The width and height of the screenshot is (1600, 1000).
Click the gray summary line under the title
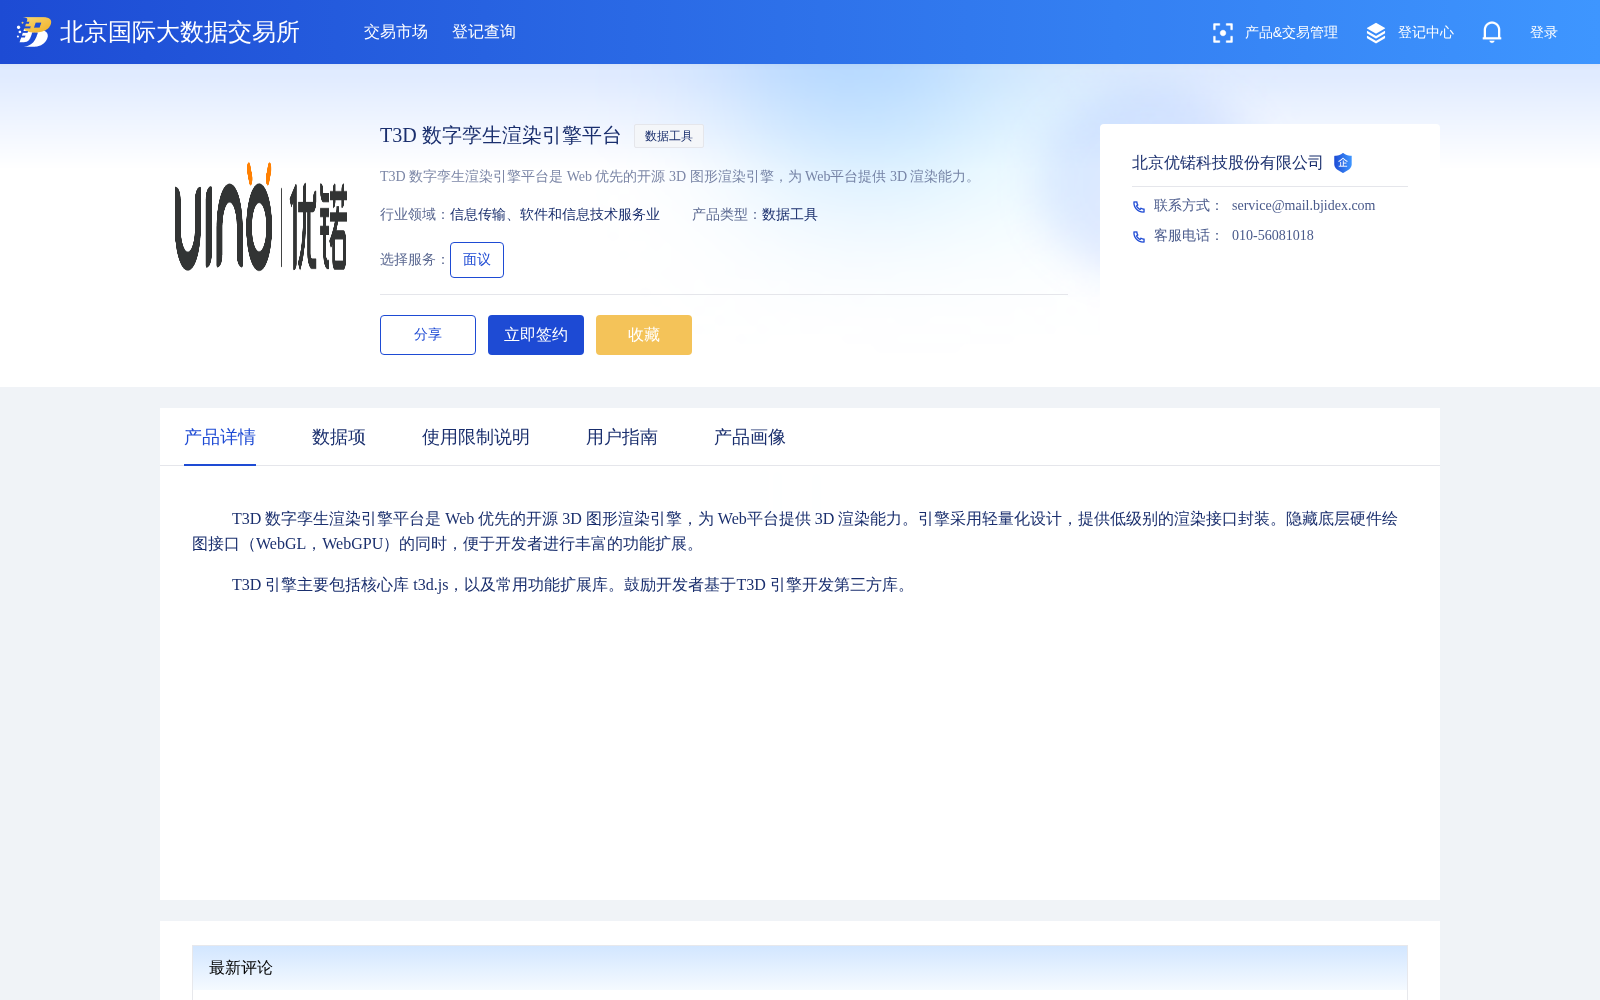coord(680,176)
